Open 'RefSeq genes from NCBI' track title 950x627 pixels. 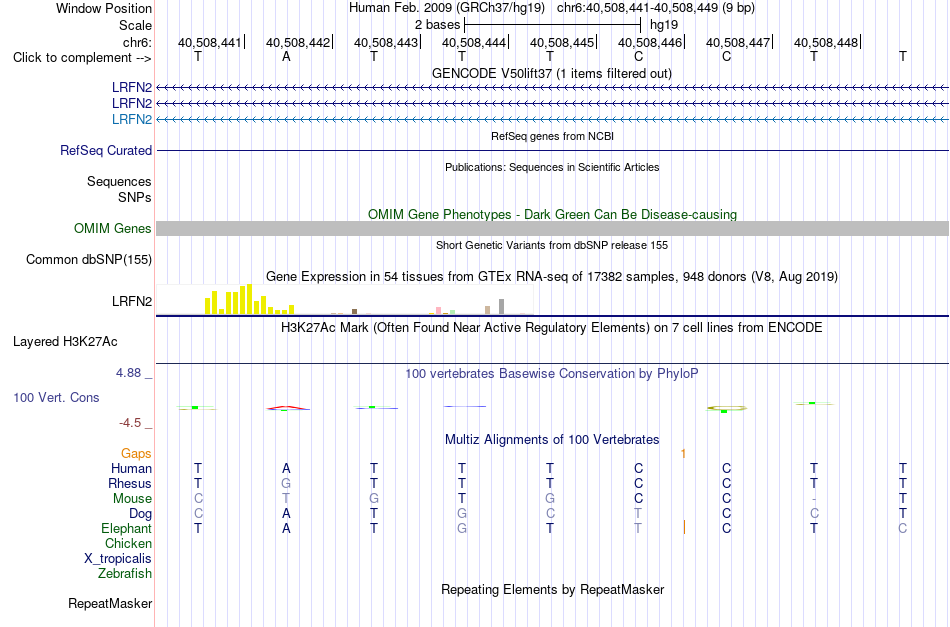[x=552, y=136]
